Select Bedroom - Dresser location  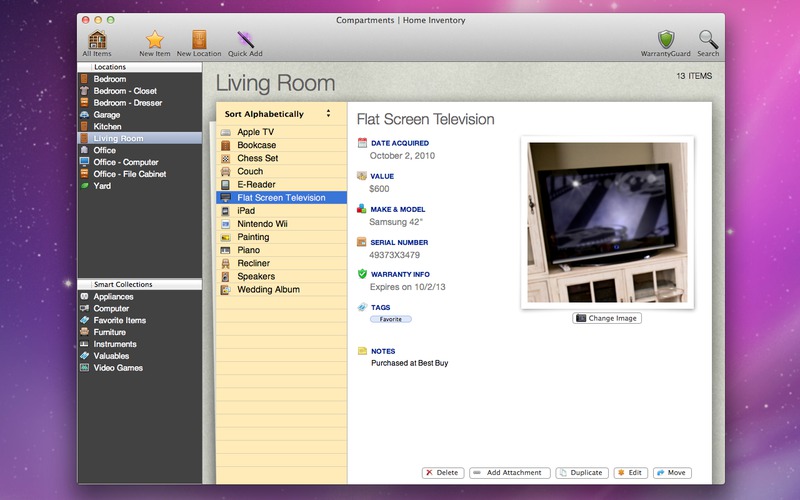tap(139, 103)
